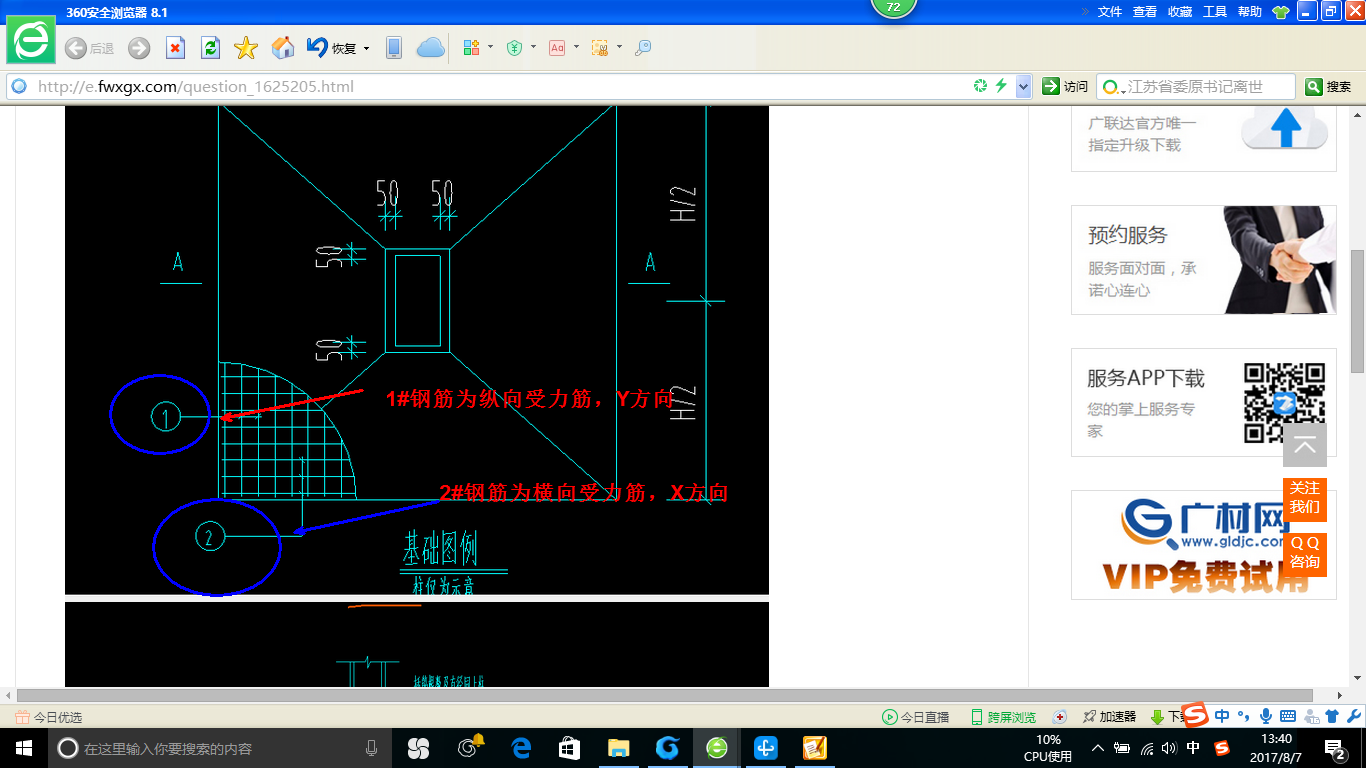Open the Sogou soft keyboard icon
1366x768 pixels.
(1288, 716)
